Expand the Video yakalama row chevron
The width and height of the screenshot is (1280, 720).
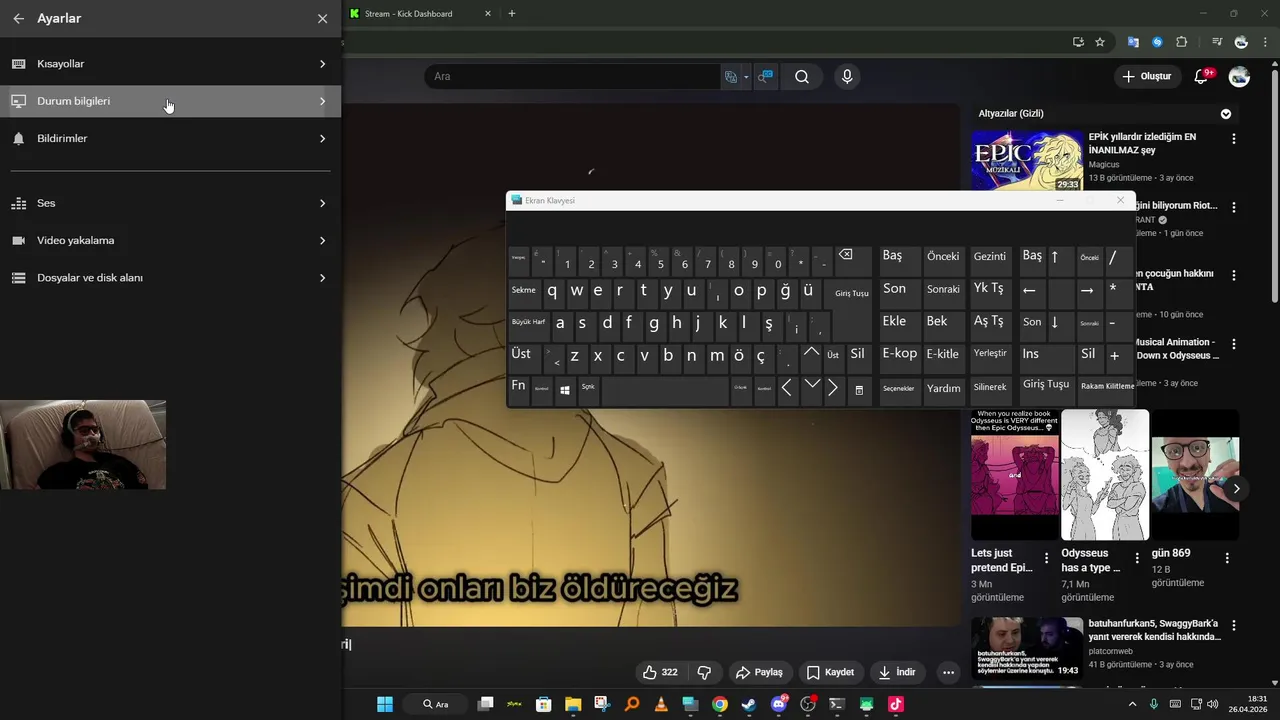point(322,241)
